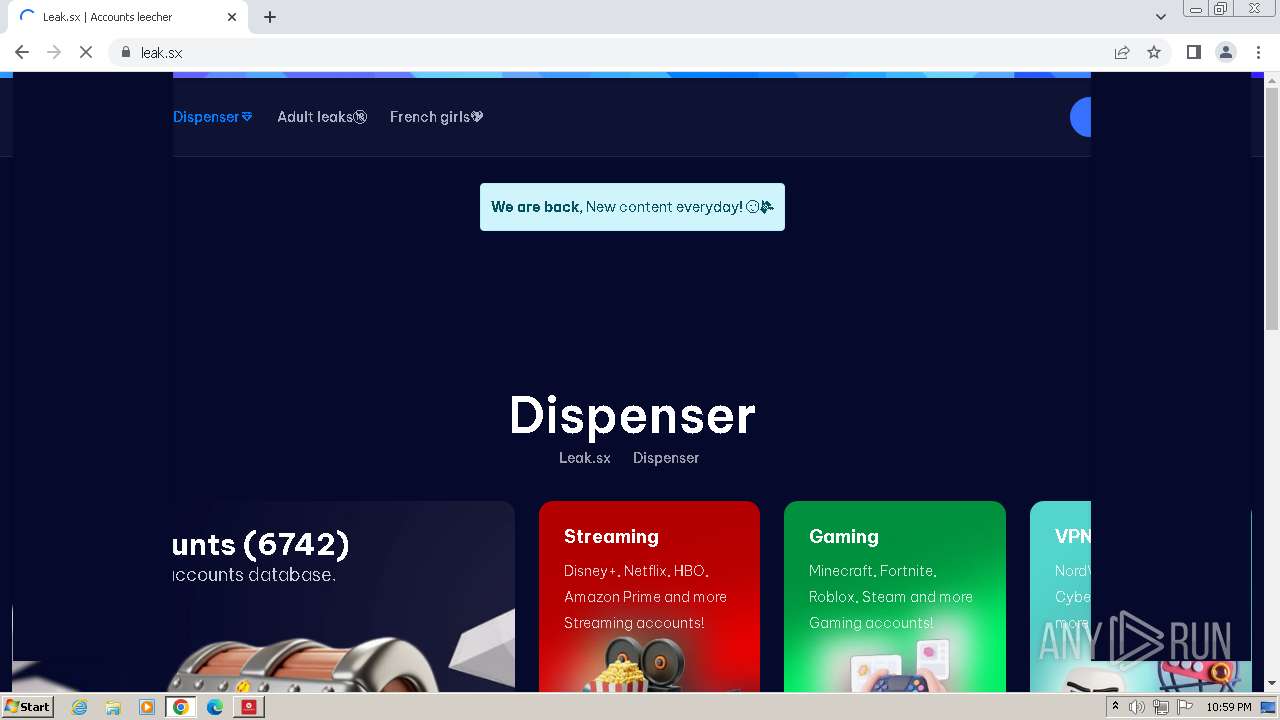Open the accounts database card (6742)
This screenshot has width=1280, height=720.
tap(344, 597)
